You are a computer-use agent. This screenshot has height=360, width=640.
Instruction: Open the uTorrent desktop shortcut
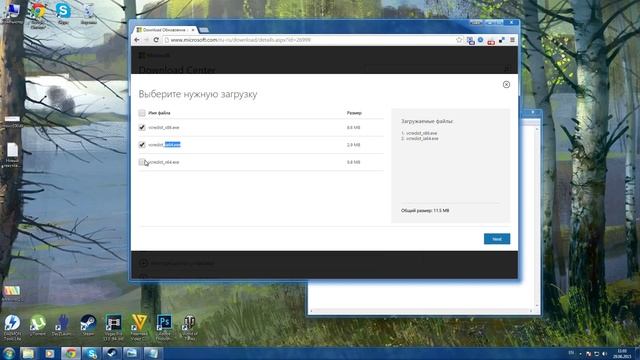[x=38, y=326]
